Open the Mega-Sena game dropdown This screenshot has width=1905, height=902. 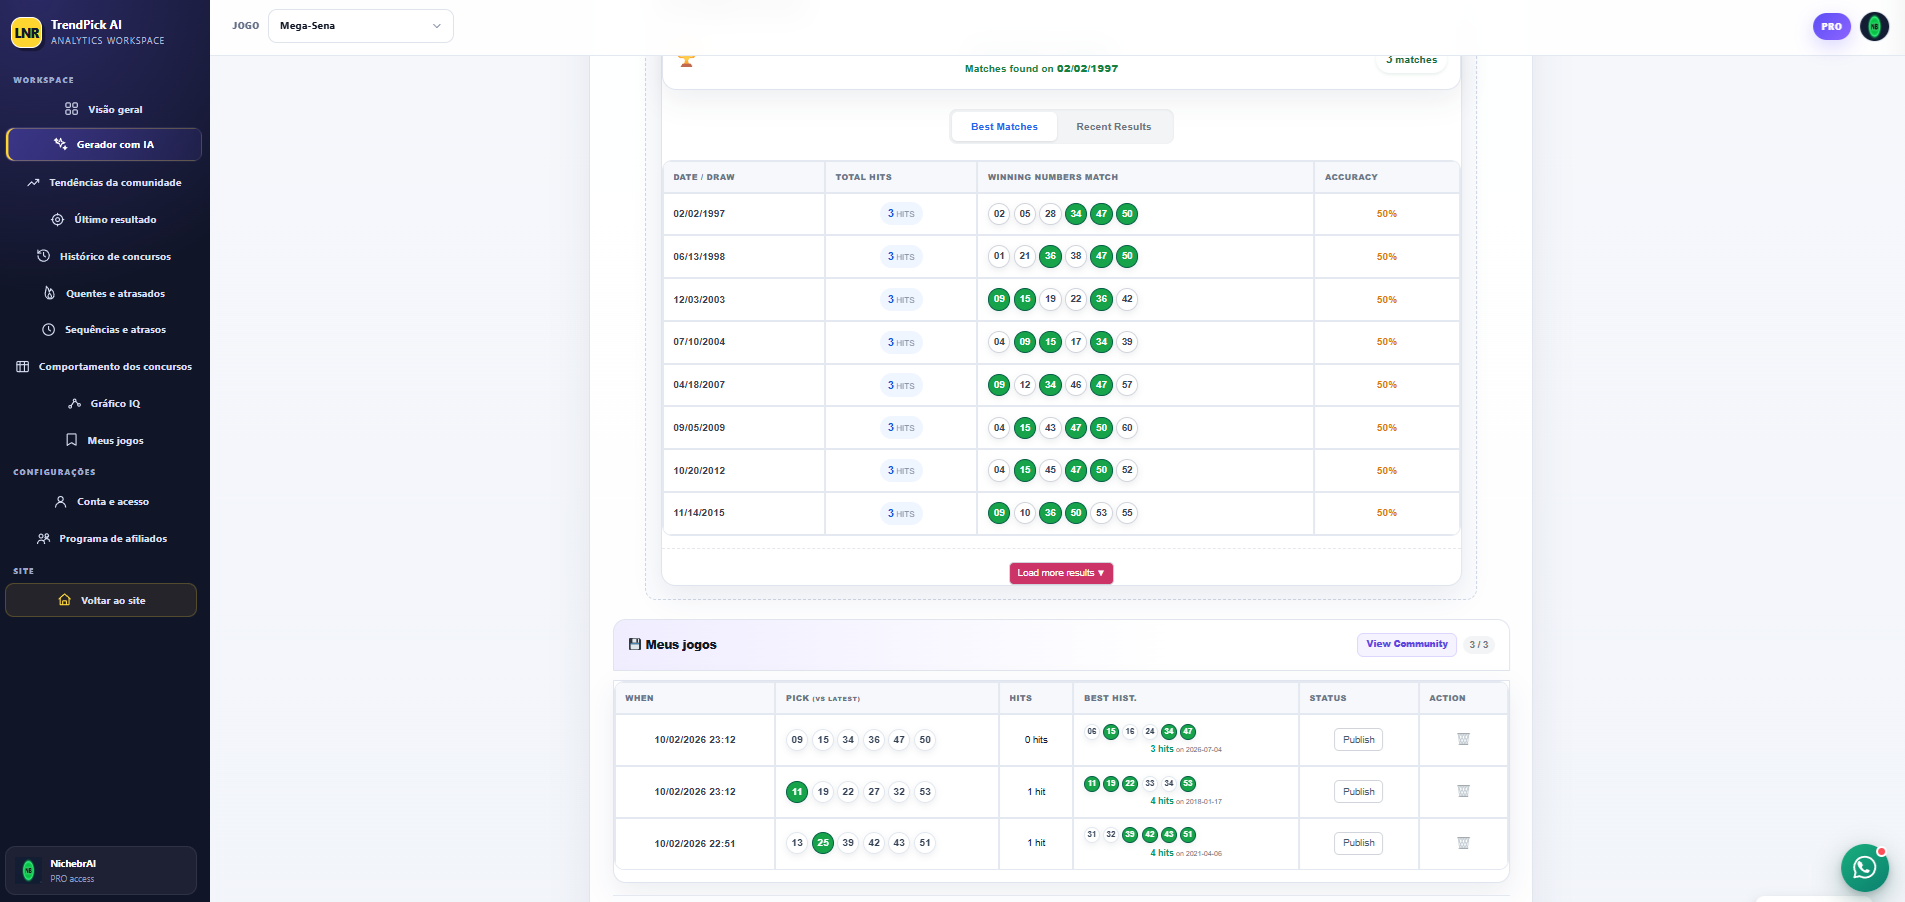(x=361, y=26)
